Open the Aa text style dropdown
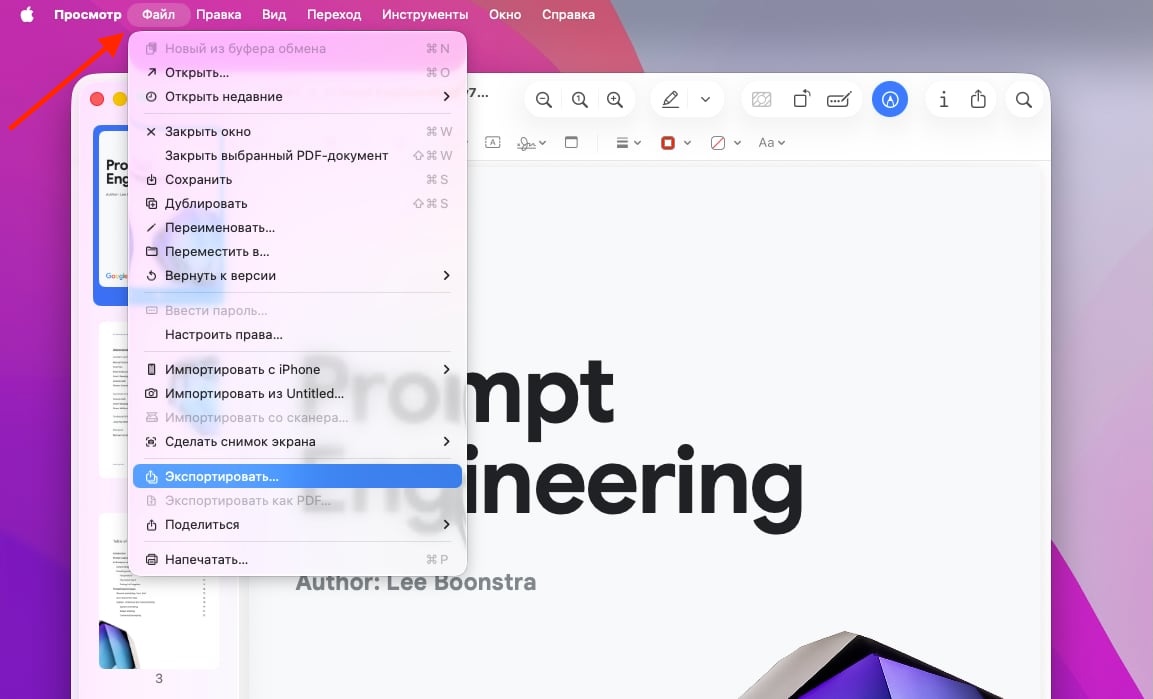The width and height of the screenshot is (1153, 699). (x=771, y=143)
